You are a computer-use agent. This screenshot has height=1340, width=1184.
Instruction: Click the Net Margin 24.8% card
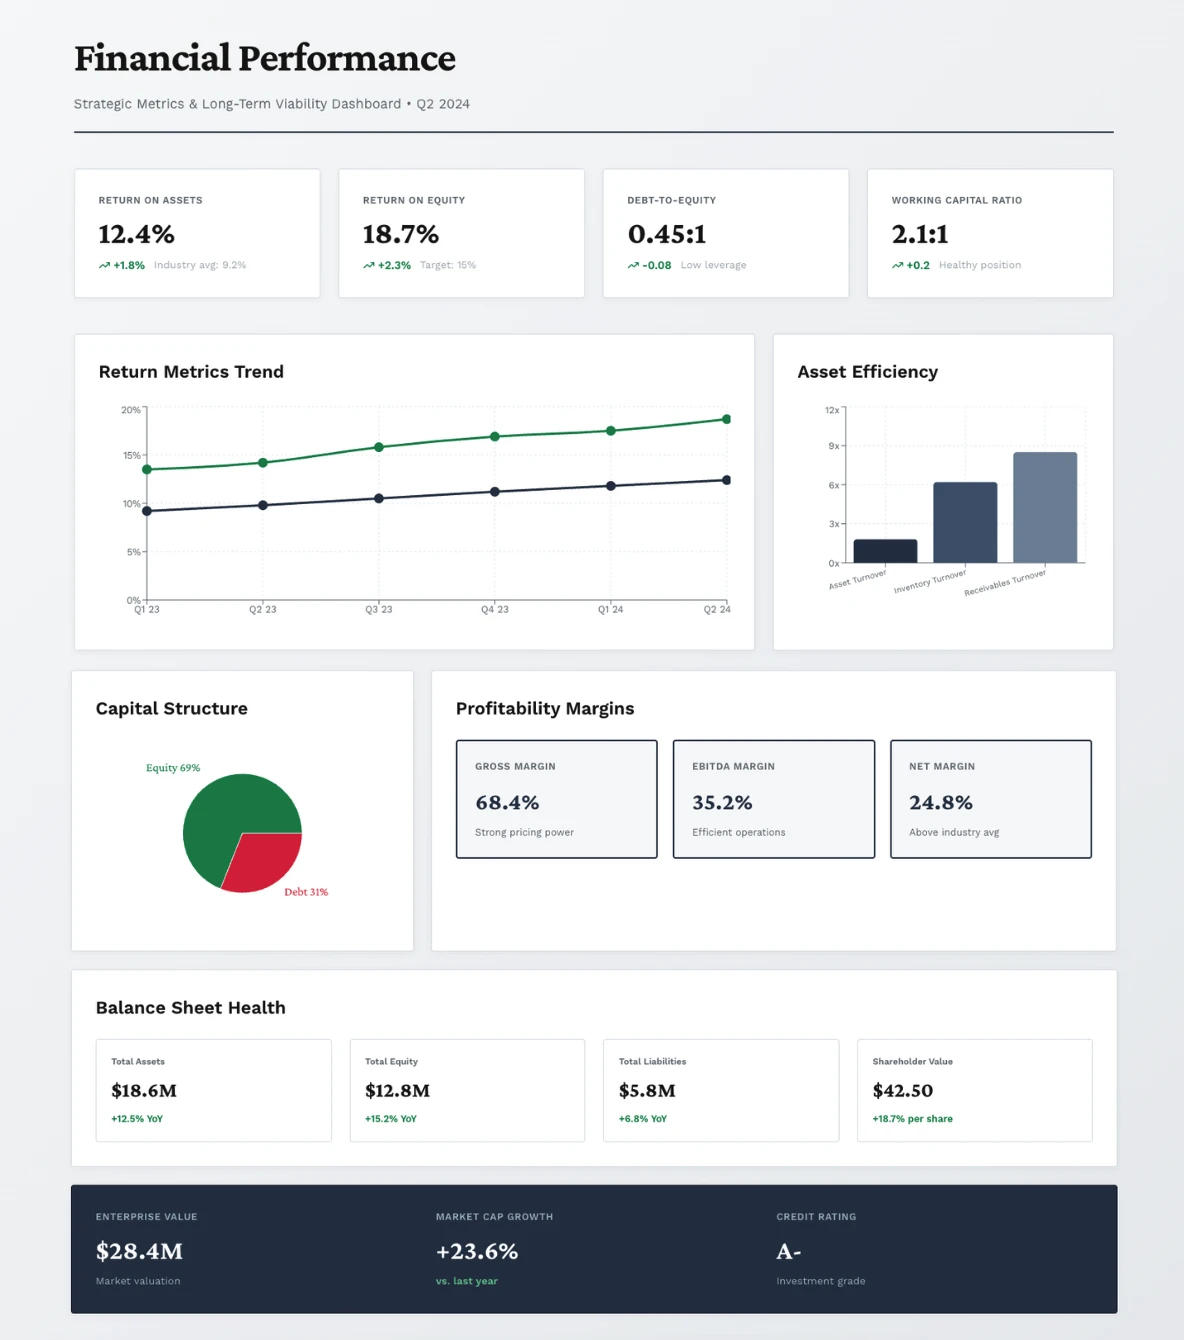click(x=990, y=799)
